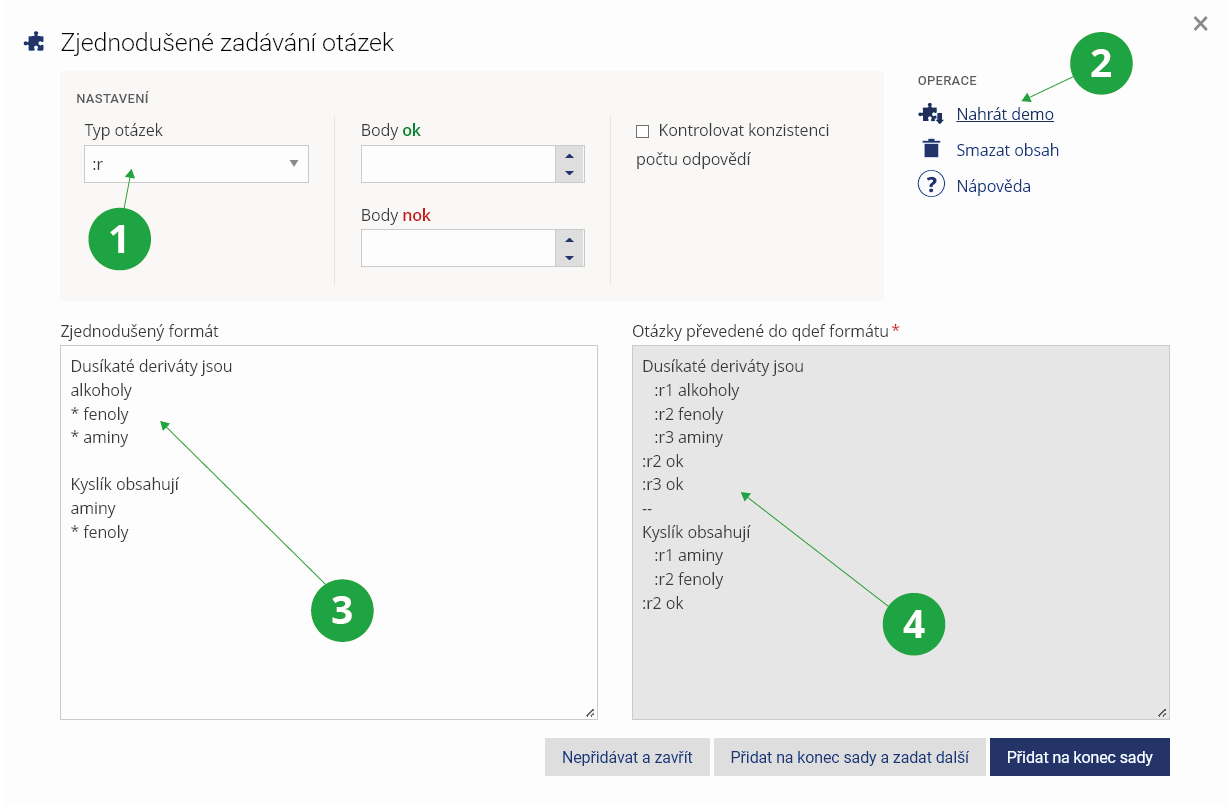Increase Body ok value with up arrow
This screenshot has height=806, width=1228.
coord(569,155)
